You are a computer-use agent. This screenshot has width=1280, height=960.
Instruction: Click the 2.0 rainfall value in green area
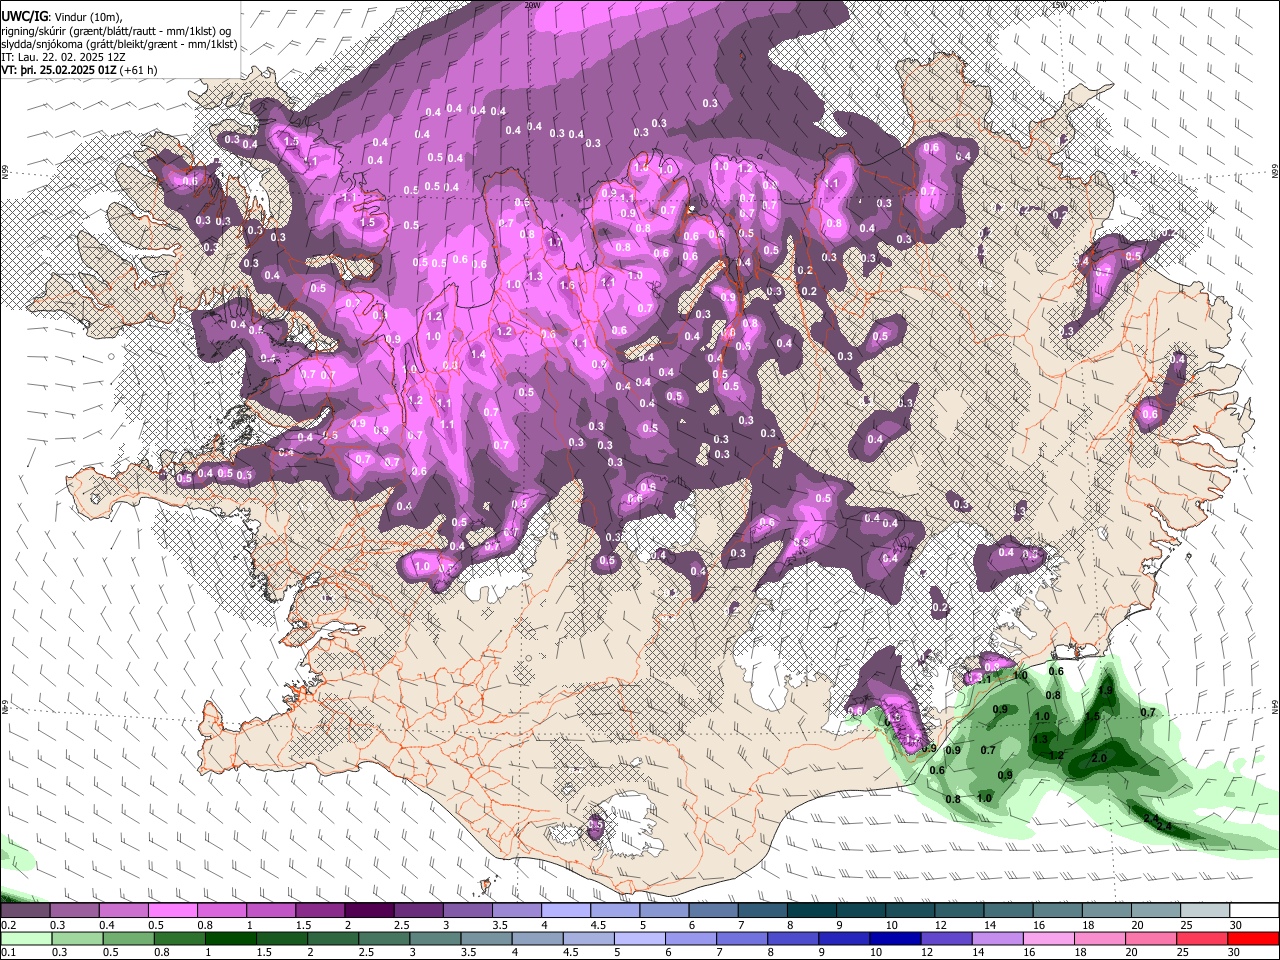[x=1098, y=758]
